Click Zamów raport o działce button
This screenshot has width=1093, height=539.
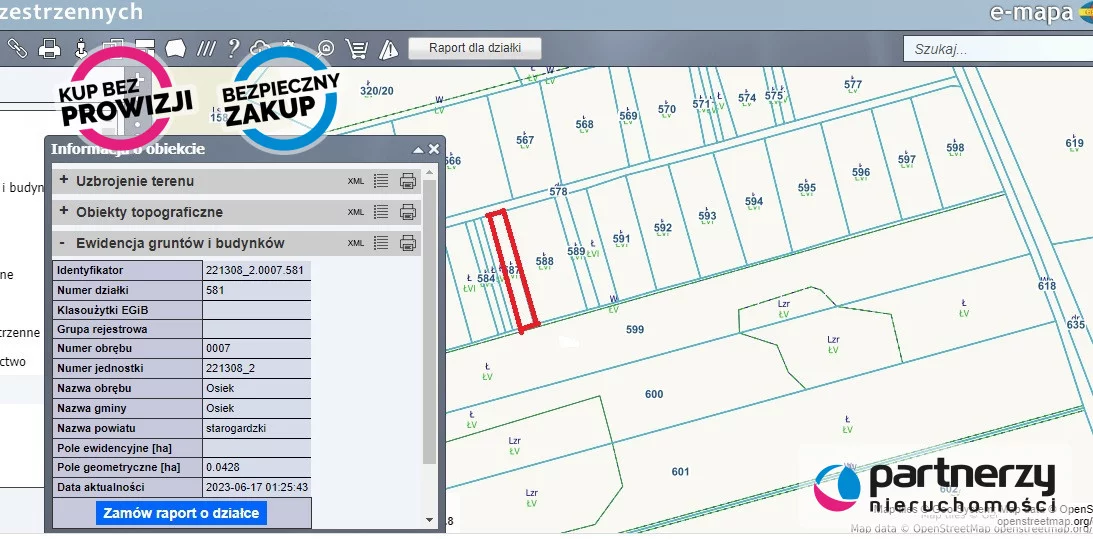[x=181, y=513]
